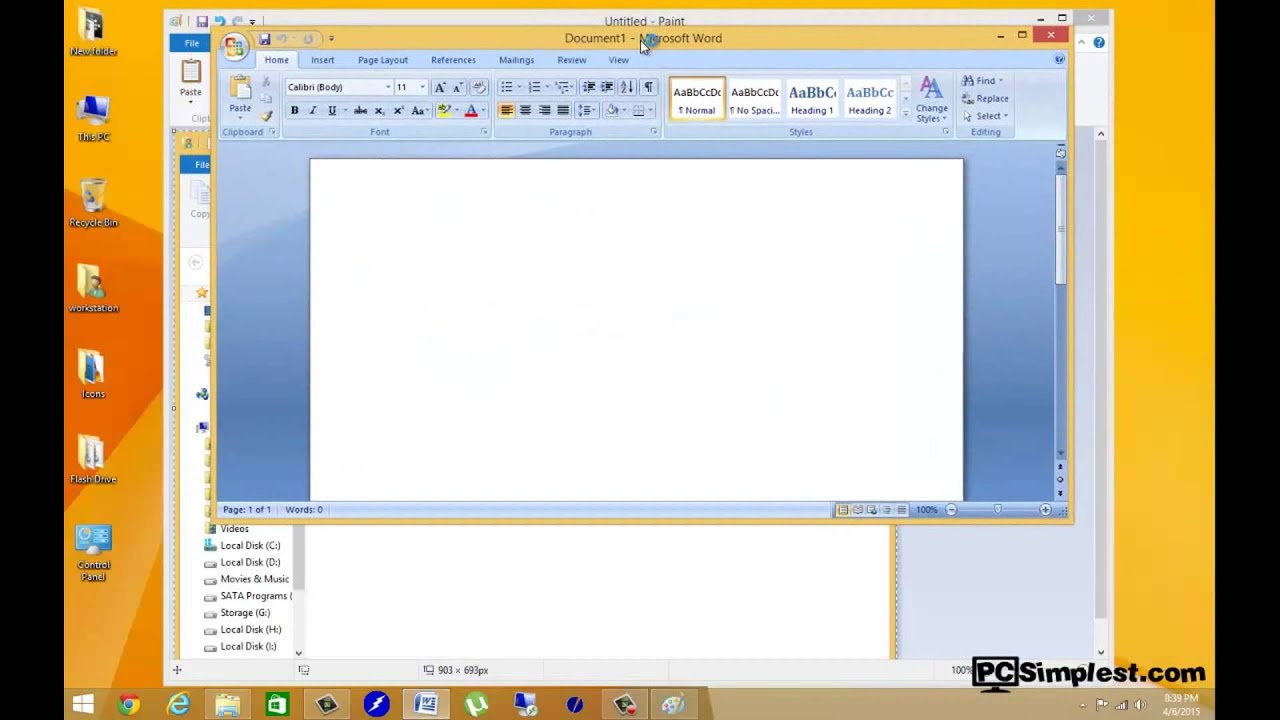Image resolution: width=1280 pixels, height=720 pixels.
Task: Apply superscript formatting
Action: [398, 110]
